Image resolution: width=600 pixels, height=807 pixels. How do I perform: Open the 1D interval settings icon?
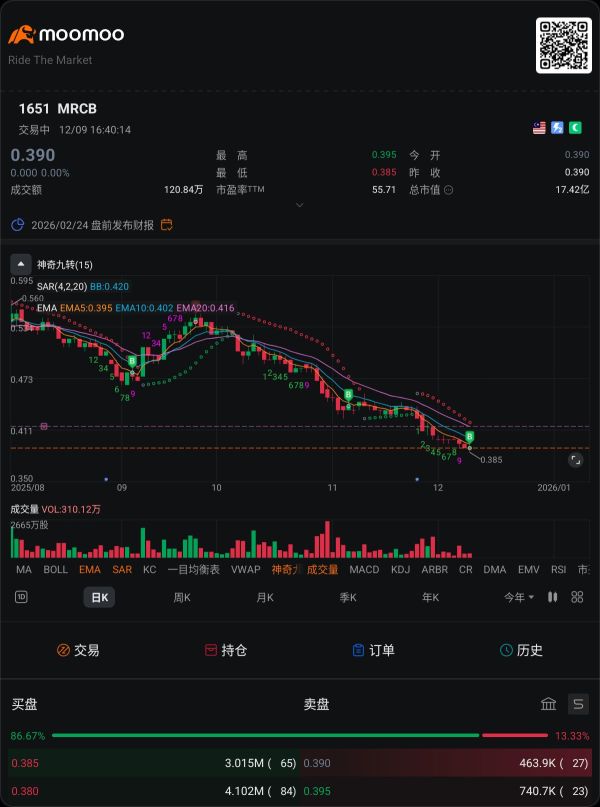pyautogui.click(x=21, y=597)
